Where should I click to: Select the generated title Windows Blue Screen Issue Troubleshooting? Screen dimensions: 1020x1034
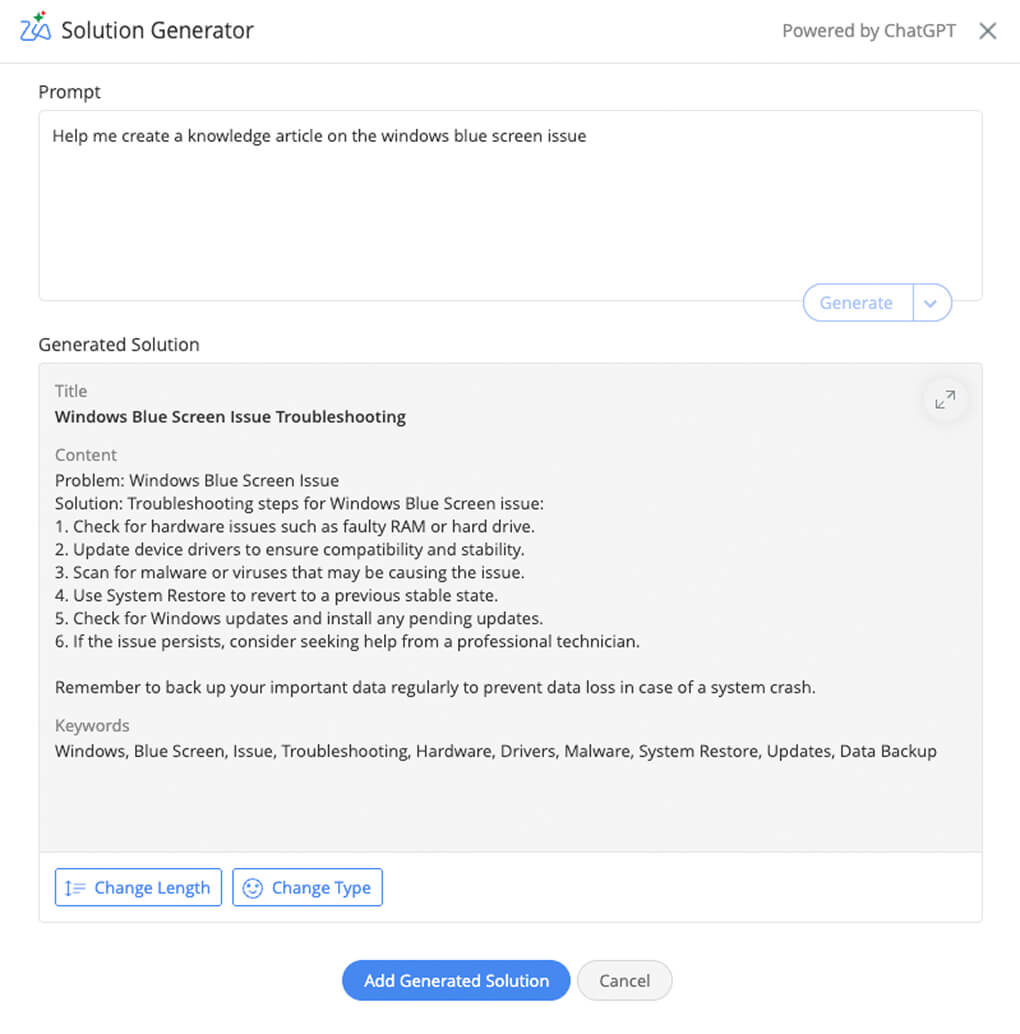tap(229, 417)
